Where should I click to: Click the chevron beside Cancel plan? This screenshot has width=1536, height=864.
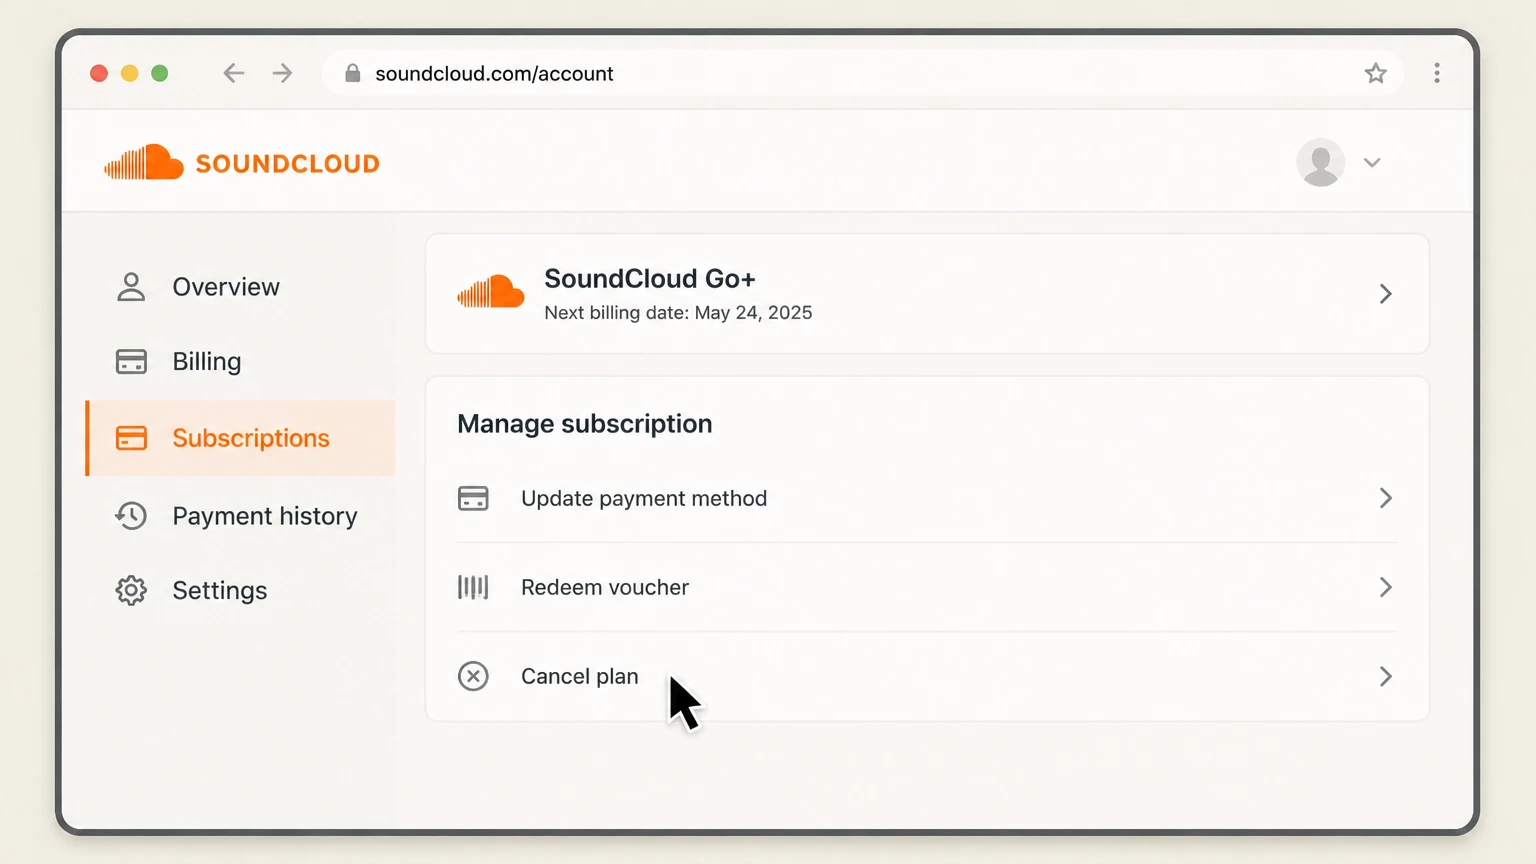[1386, 677]
